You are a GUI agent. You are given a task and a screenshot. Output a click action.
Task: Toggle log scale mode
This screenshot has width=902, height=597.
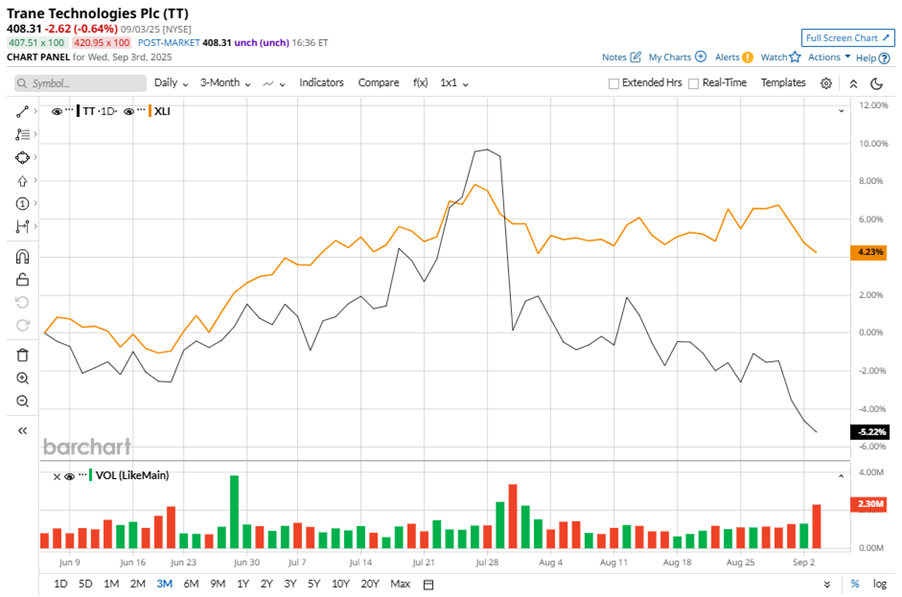[x=880, y=584]
